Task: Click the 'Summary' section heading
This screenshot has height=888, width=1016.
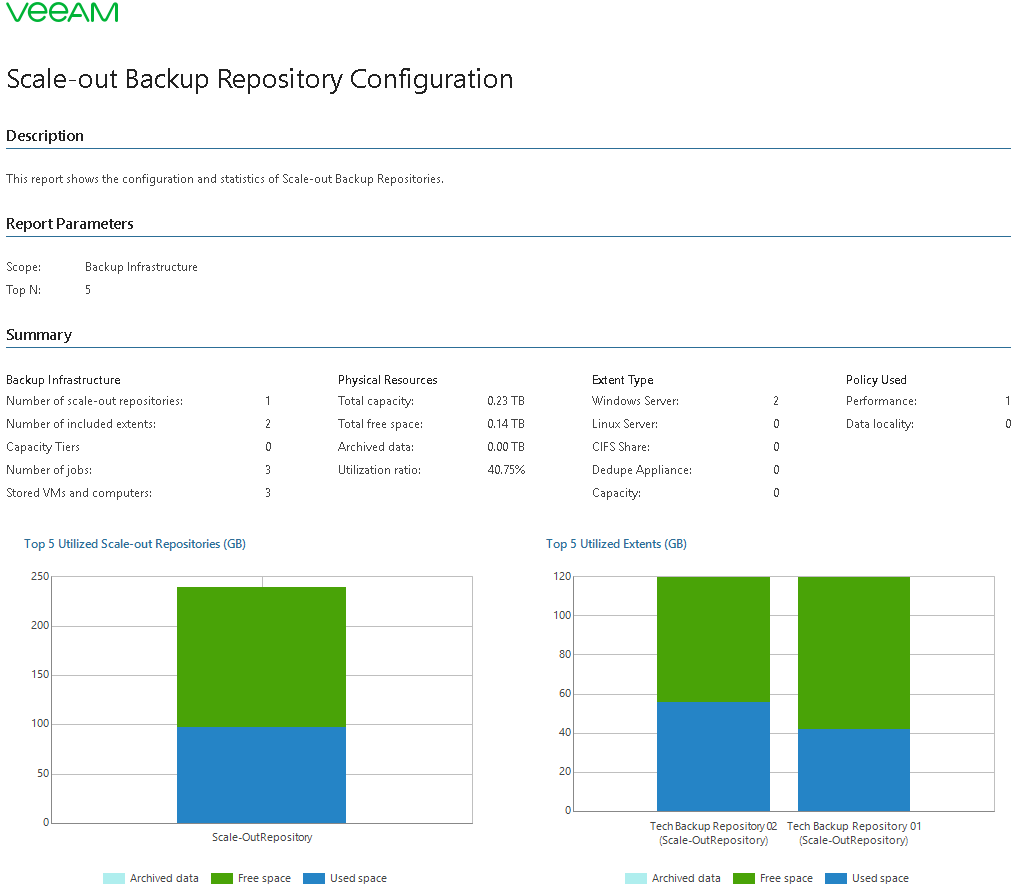Action: [x=39, y=335]
